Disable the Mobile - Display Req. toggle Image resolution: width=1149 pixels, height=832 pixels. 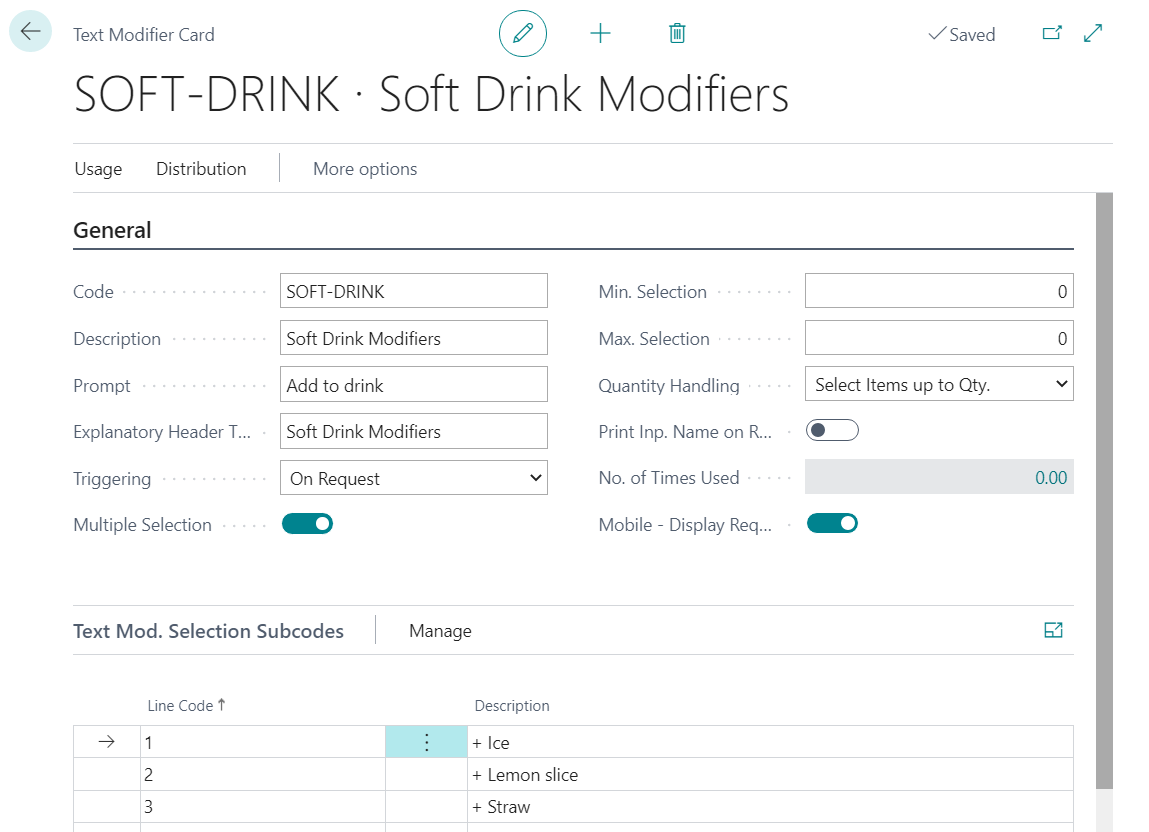pos(832,524)
